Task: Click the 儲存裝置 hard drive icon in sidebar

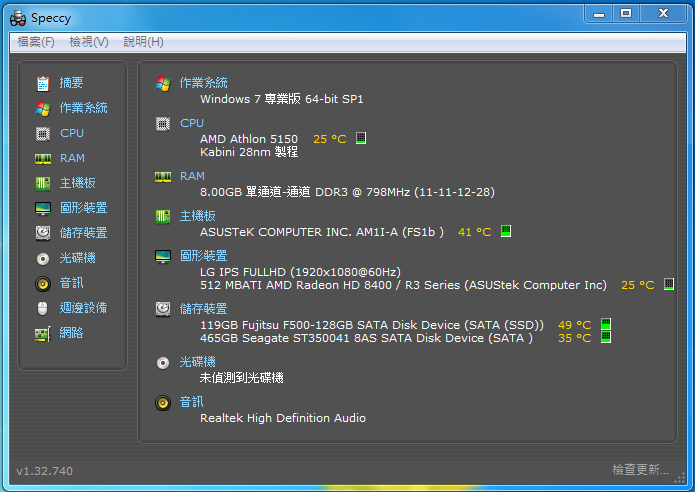Action: (43, 233)
